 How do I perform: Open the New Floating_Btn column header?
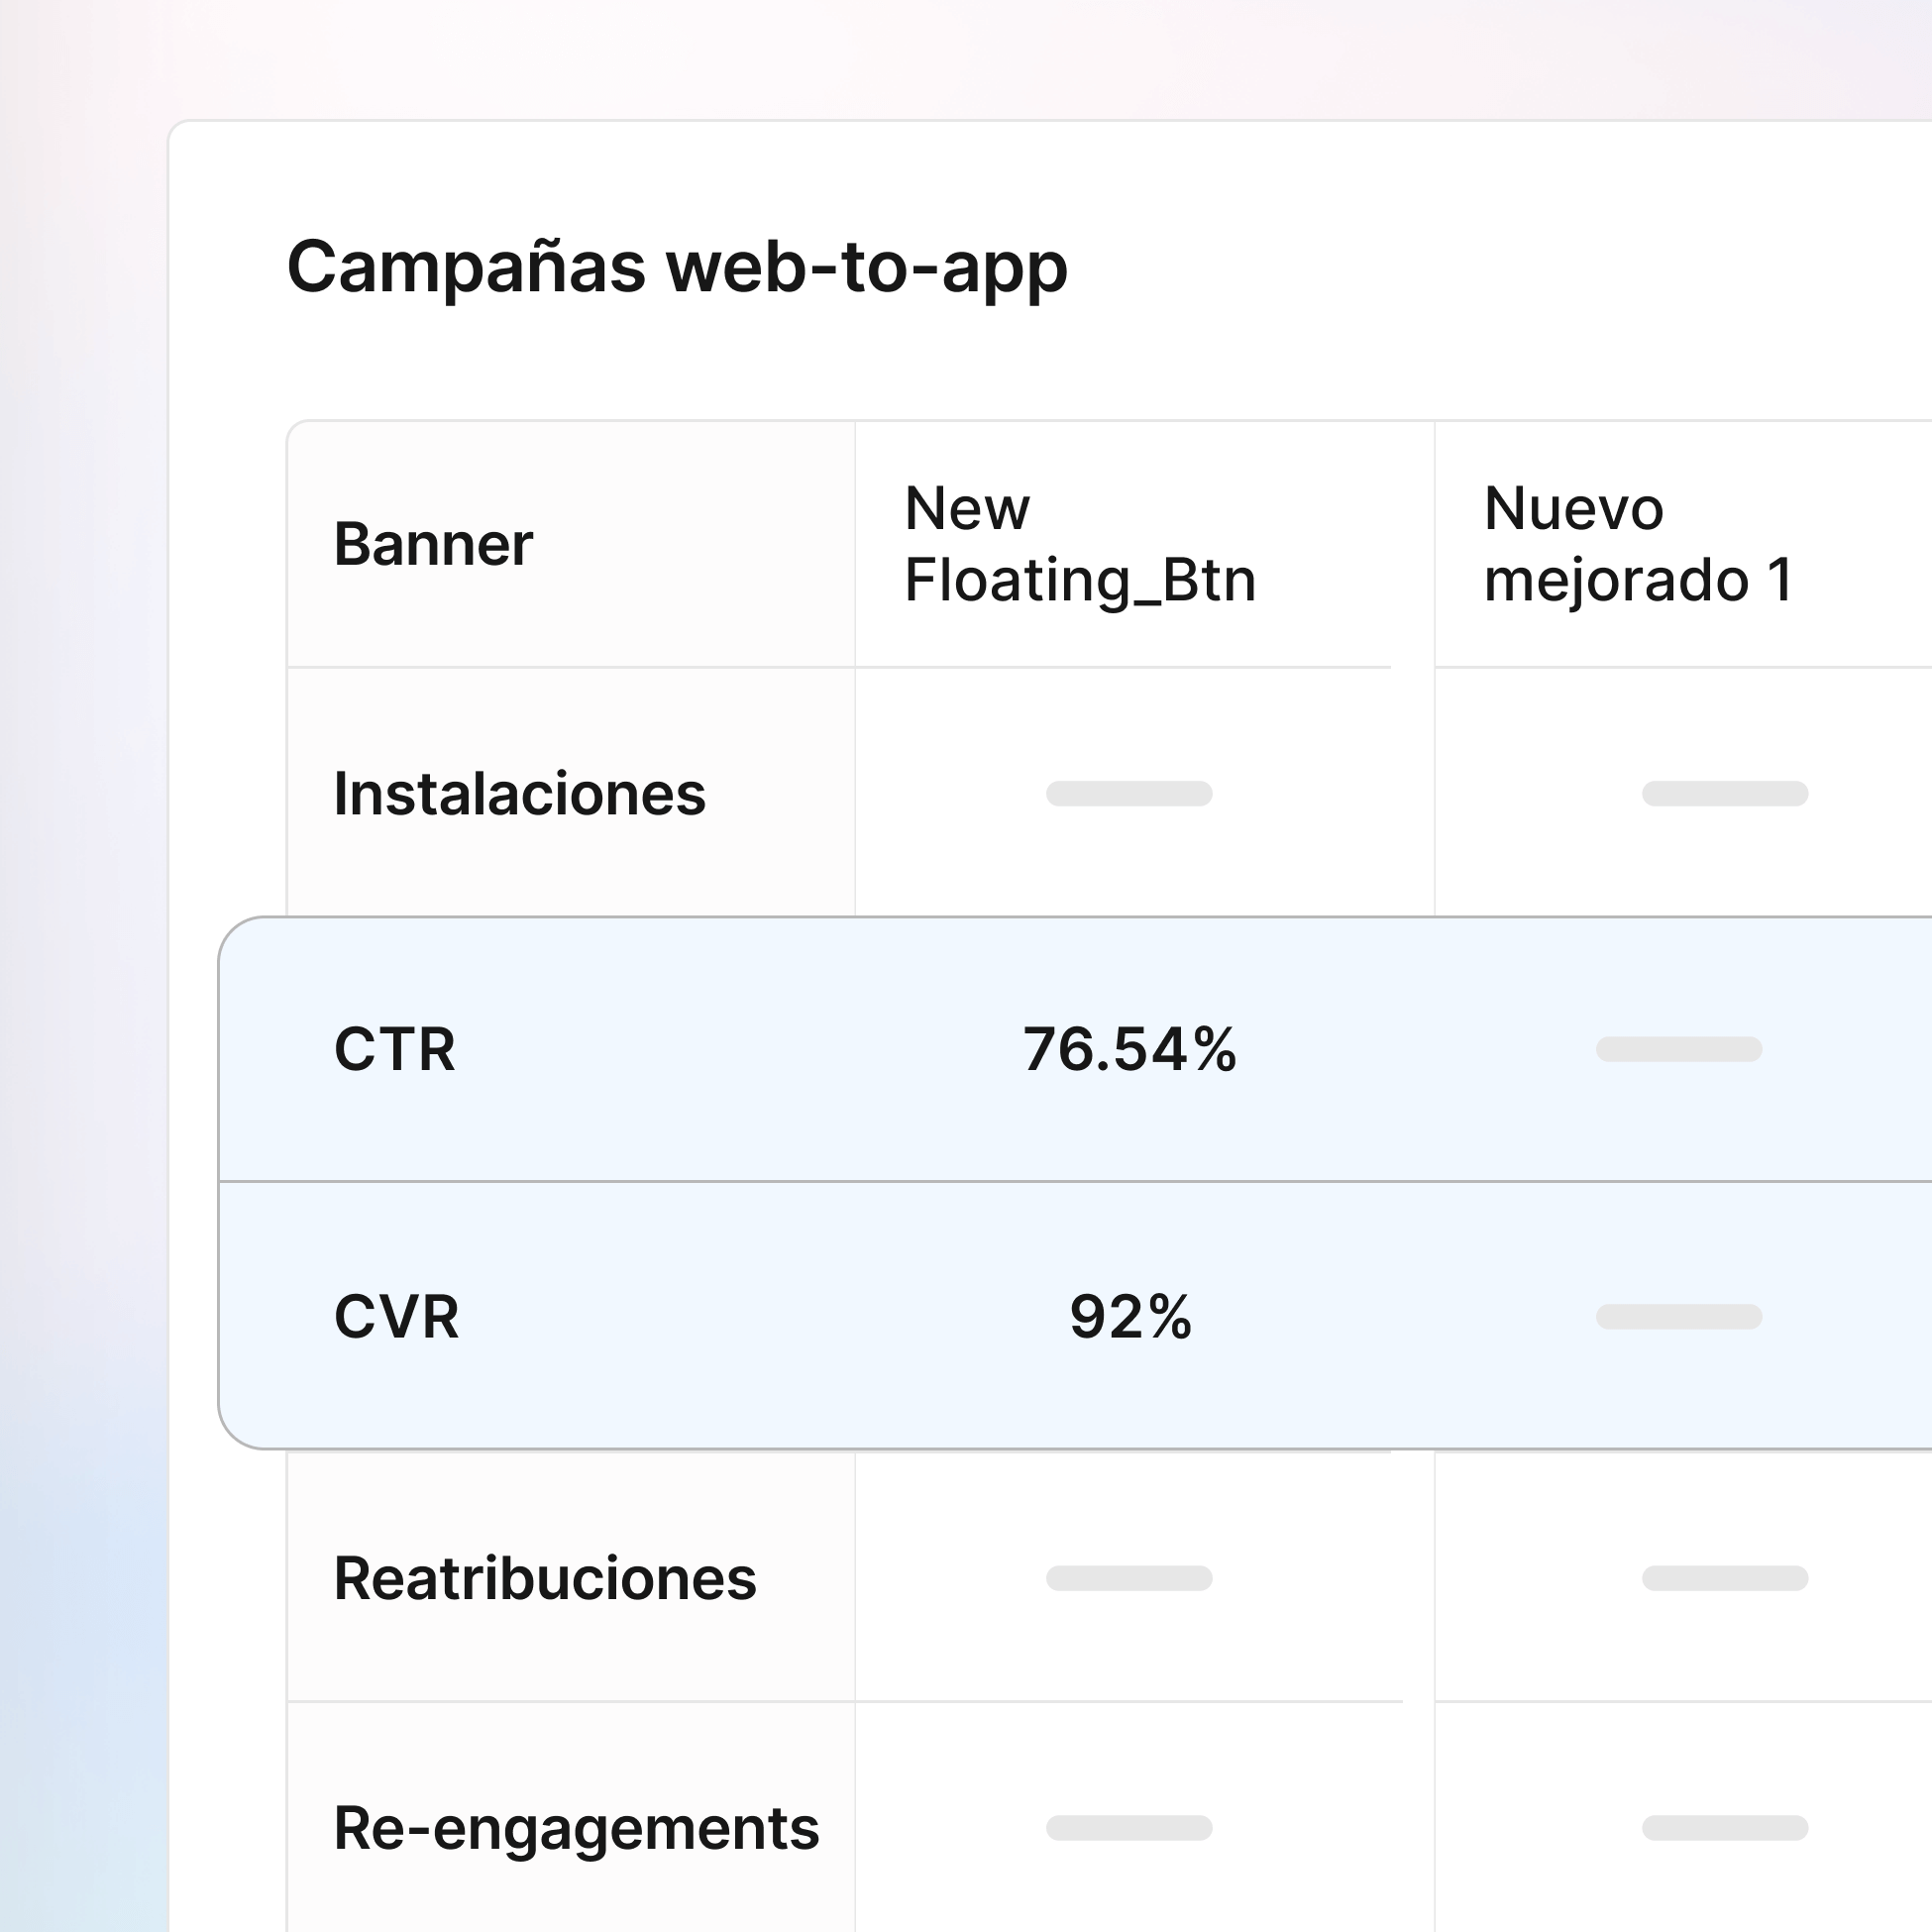pyautogui.click(x=1080, y=544)
